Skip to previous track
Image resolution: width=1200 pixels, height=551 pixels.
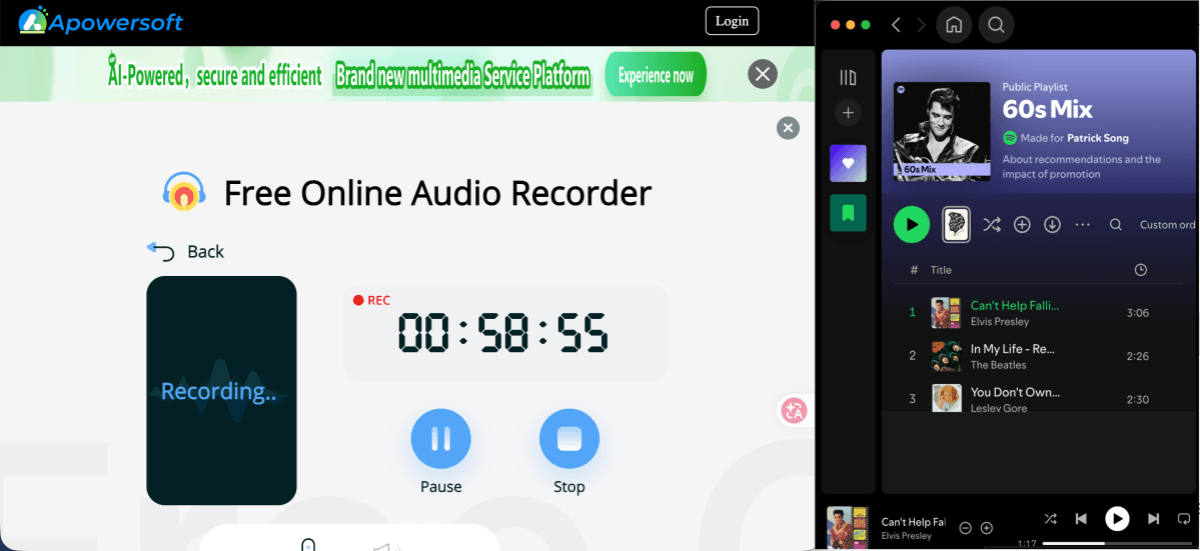pos(1081,519)
